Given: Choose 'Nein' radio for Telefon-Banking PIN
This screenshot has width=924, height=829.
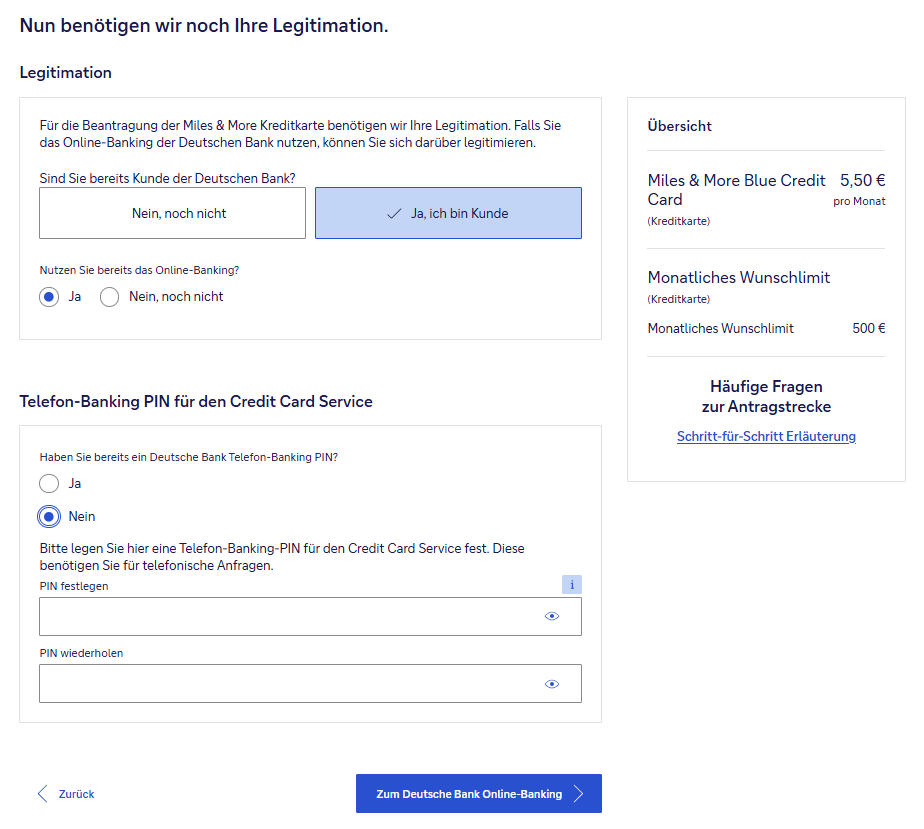Looking at the screenshot, I should coord(49,516).
